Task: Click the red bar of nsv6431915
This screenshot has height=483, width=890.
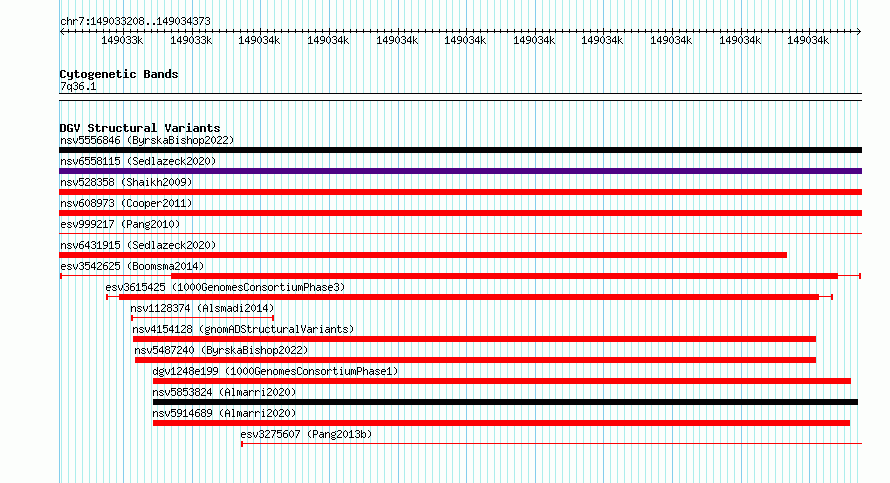Action: (423, 255)
